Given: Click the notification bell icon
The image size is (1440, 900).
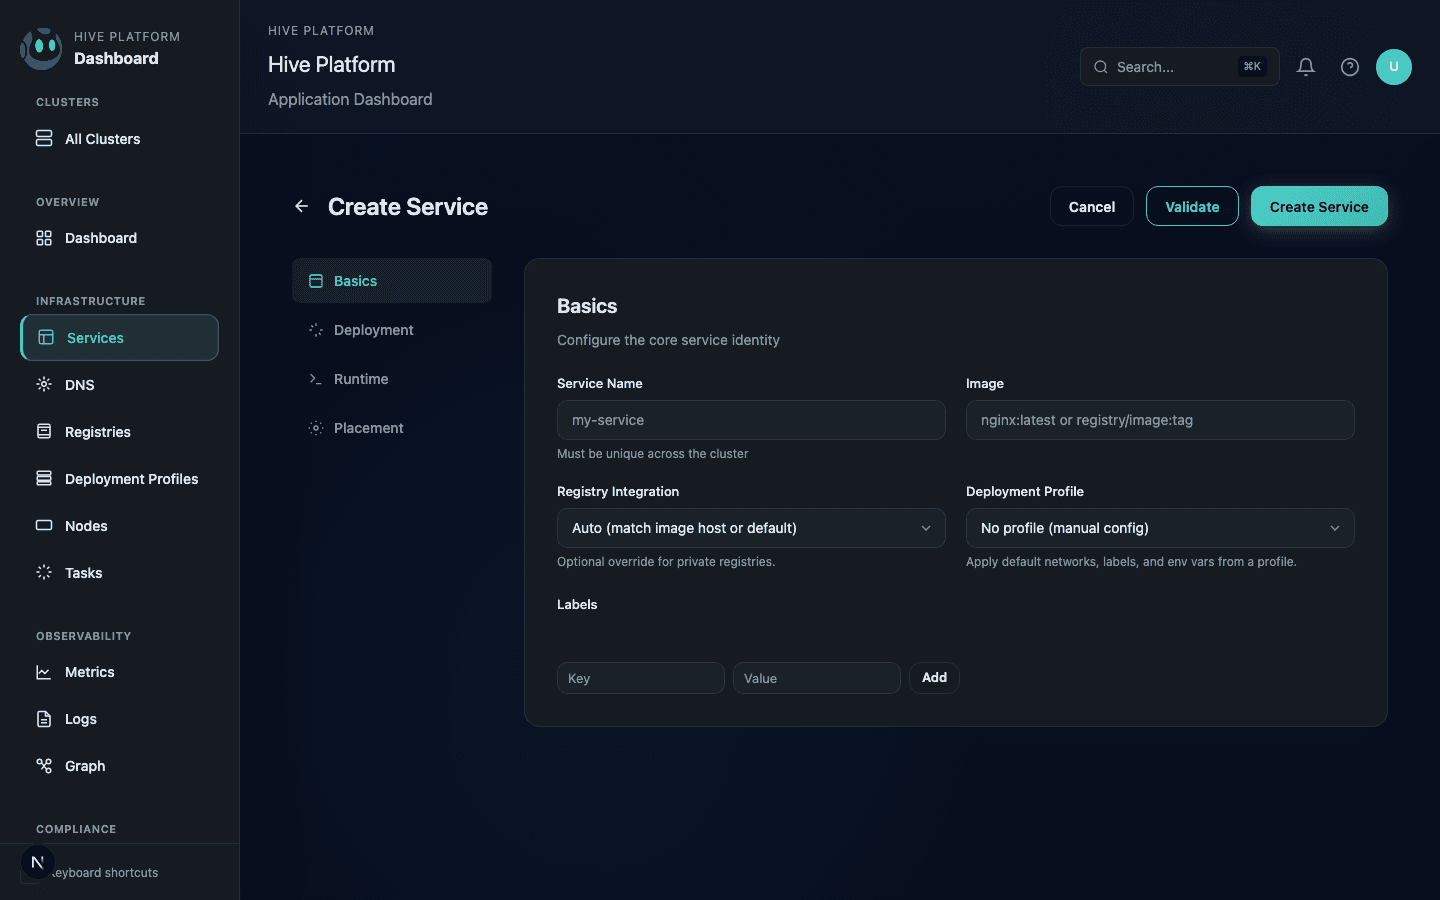Looking at the screenshot, I should (1305, 67).
